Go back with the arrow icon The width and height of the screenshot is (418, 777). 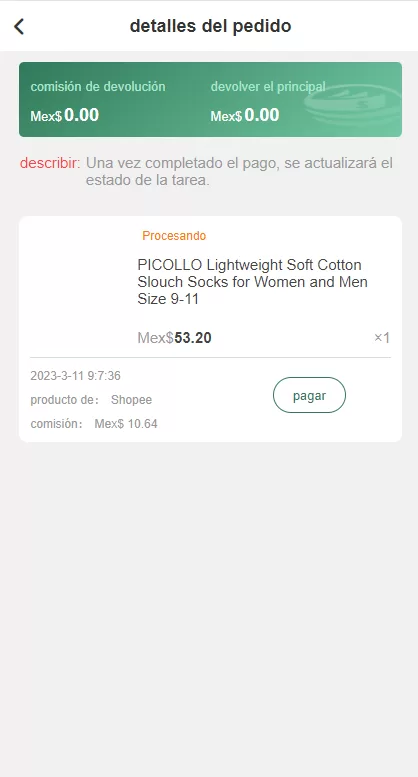19,26
